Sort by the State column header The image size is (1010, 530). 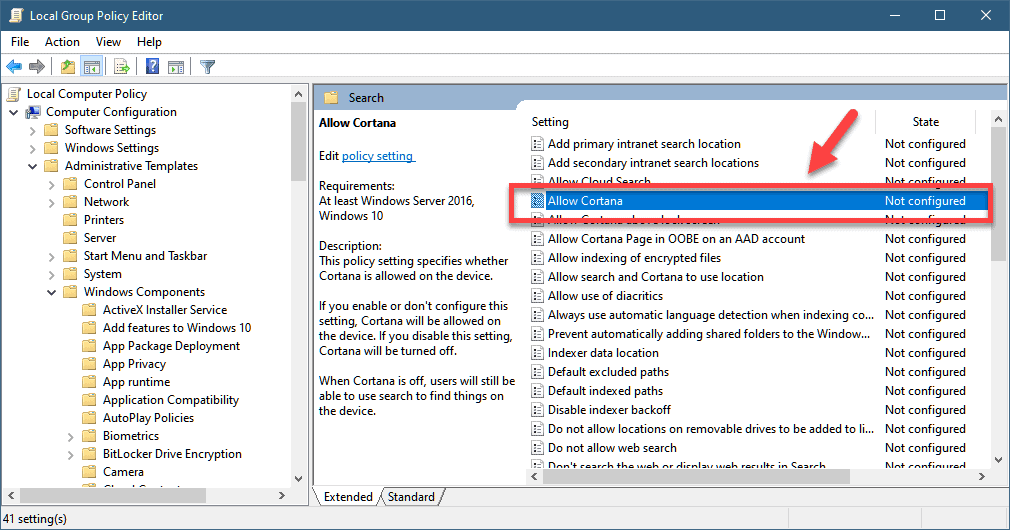(926, 122)
